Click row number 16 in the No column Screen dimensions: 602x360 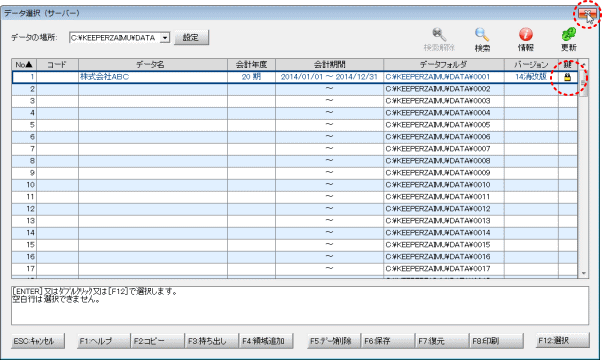[x=24, y=256]
